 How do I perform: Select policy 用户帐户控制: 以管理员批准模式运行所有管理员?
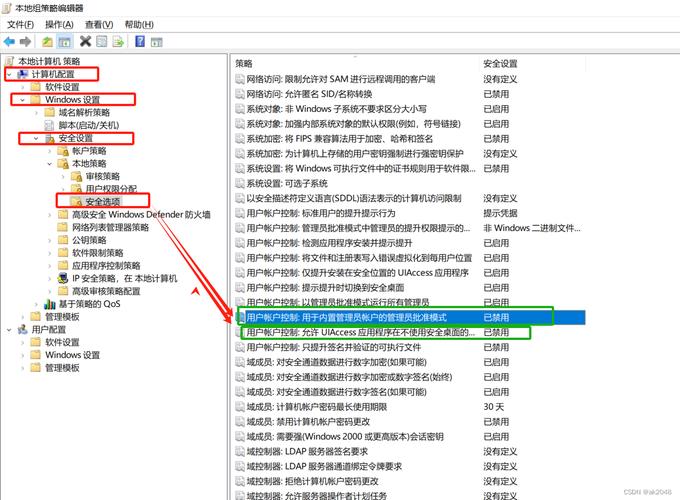[338, 303]
